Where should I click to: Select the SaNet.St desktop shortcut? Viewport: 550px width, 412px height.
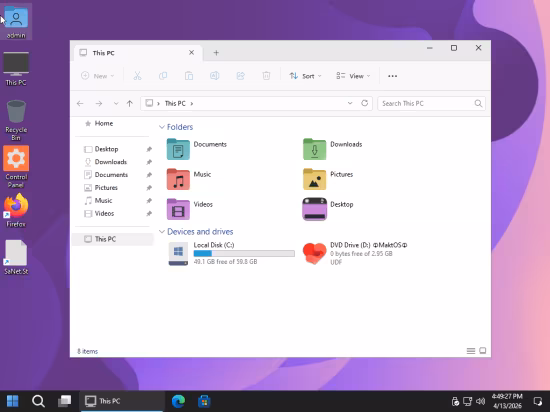(x=16, y=257)
